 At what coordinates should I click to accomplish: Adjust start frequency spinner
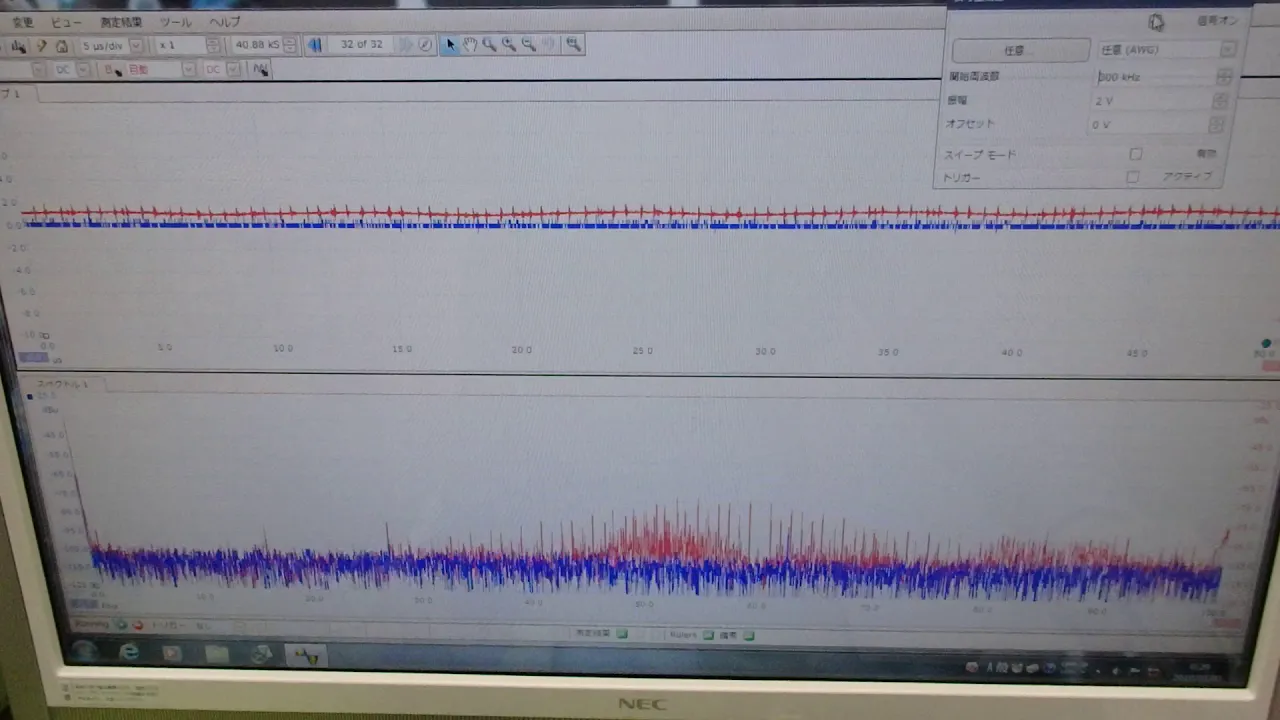[1223, 77]
